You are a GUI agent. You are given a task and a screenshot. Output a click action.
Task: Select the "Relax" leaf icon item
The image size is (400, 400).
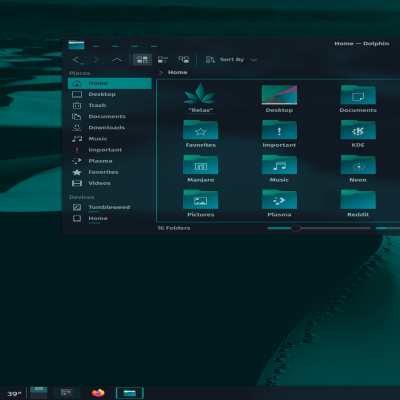(200, 94)
